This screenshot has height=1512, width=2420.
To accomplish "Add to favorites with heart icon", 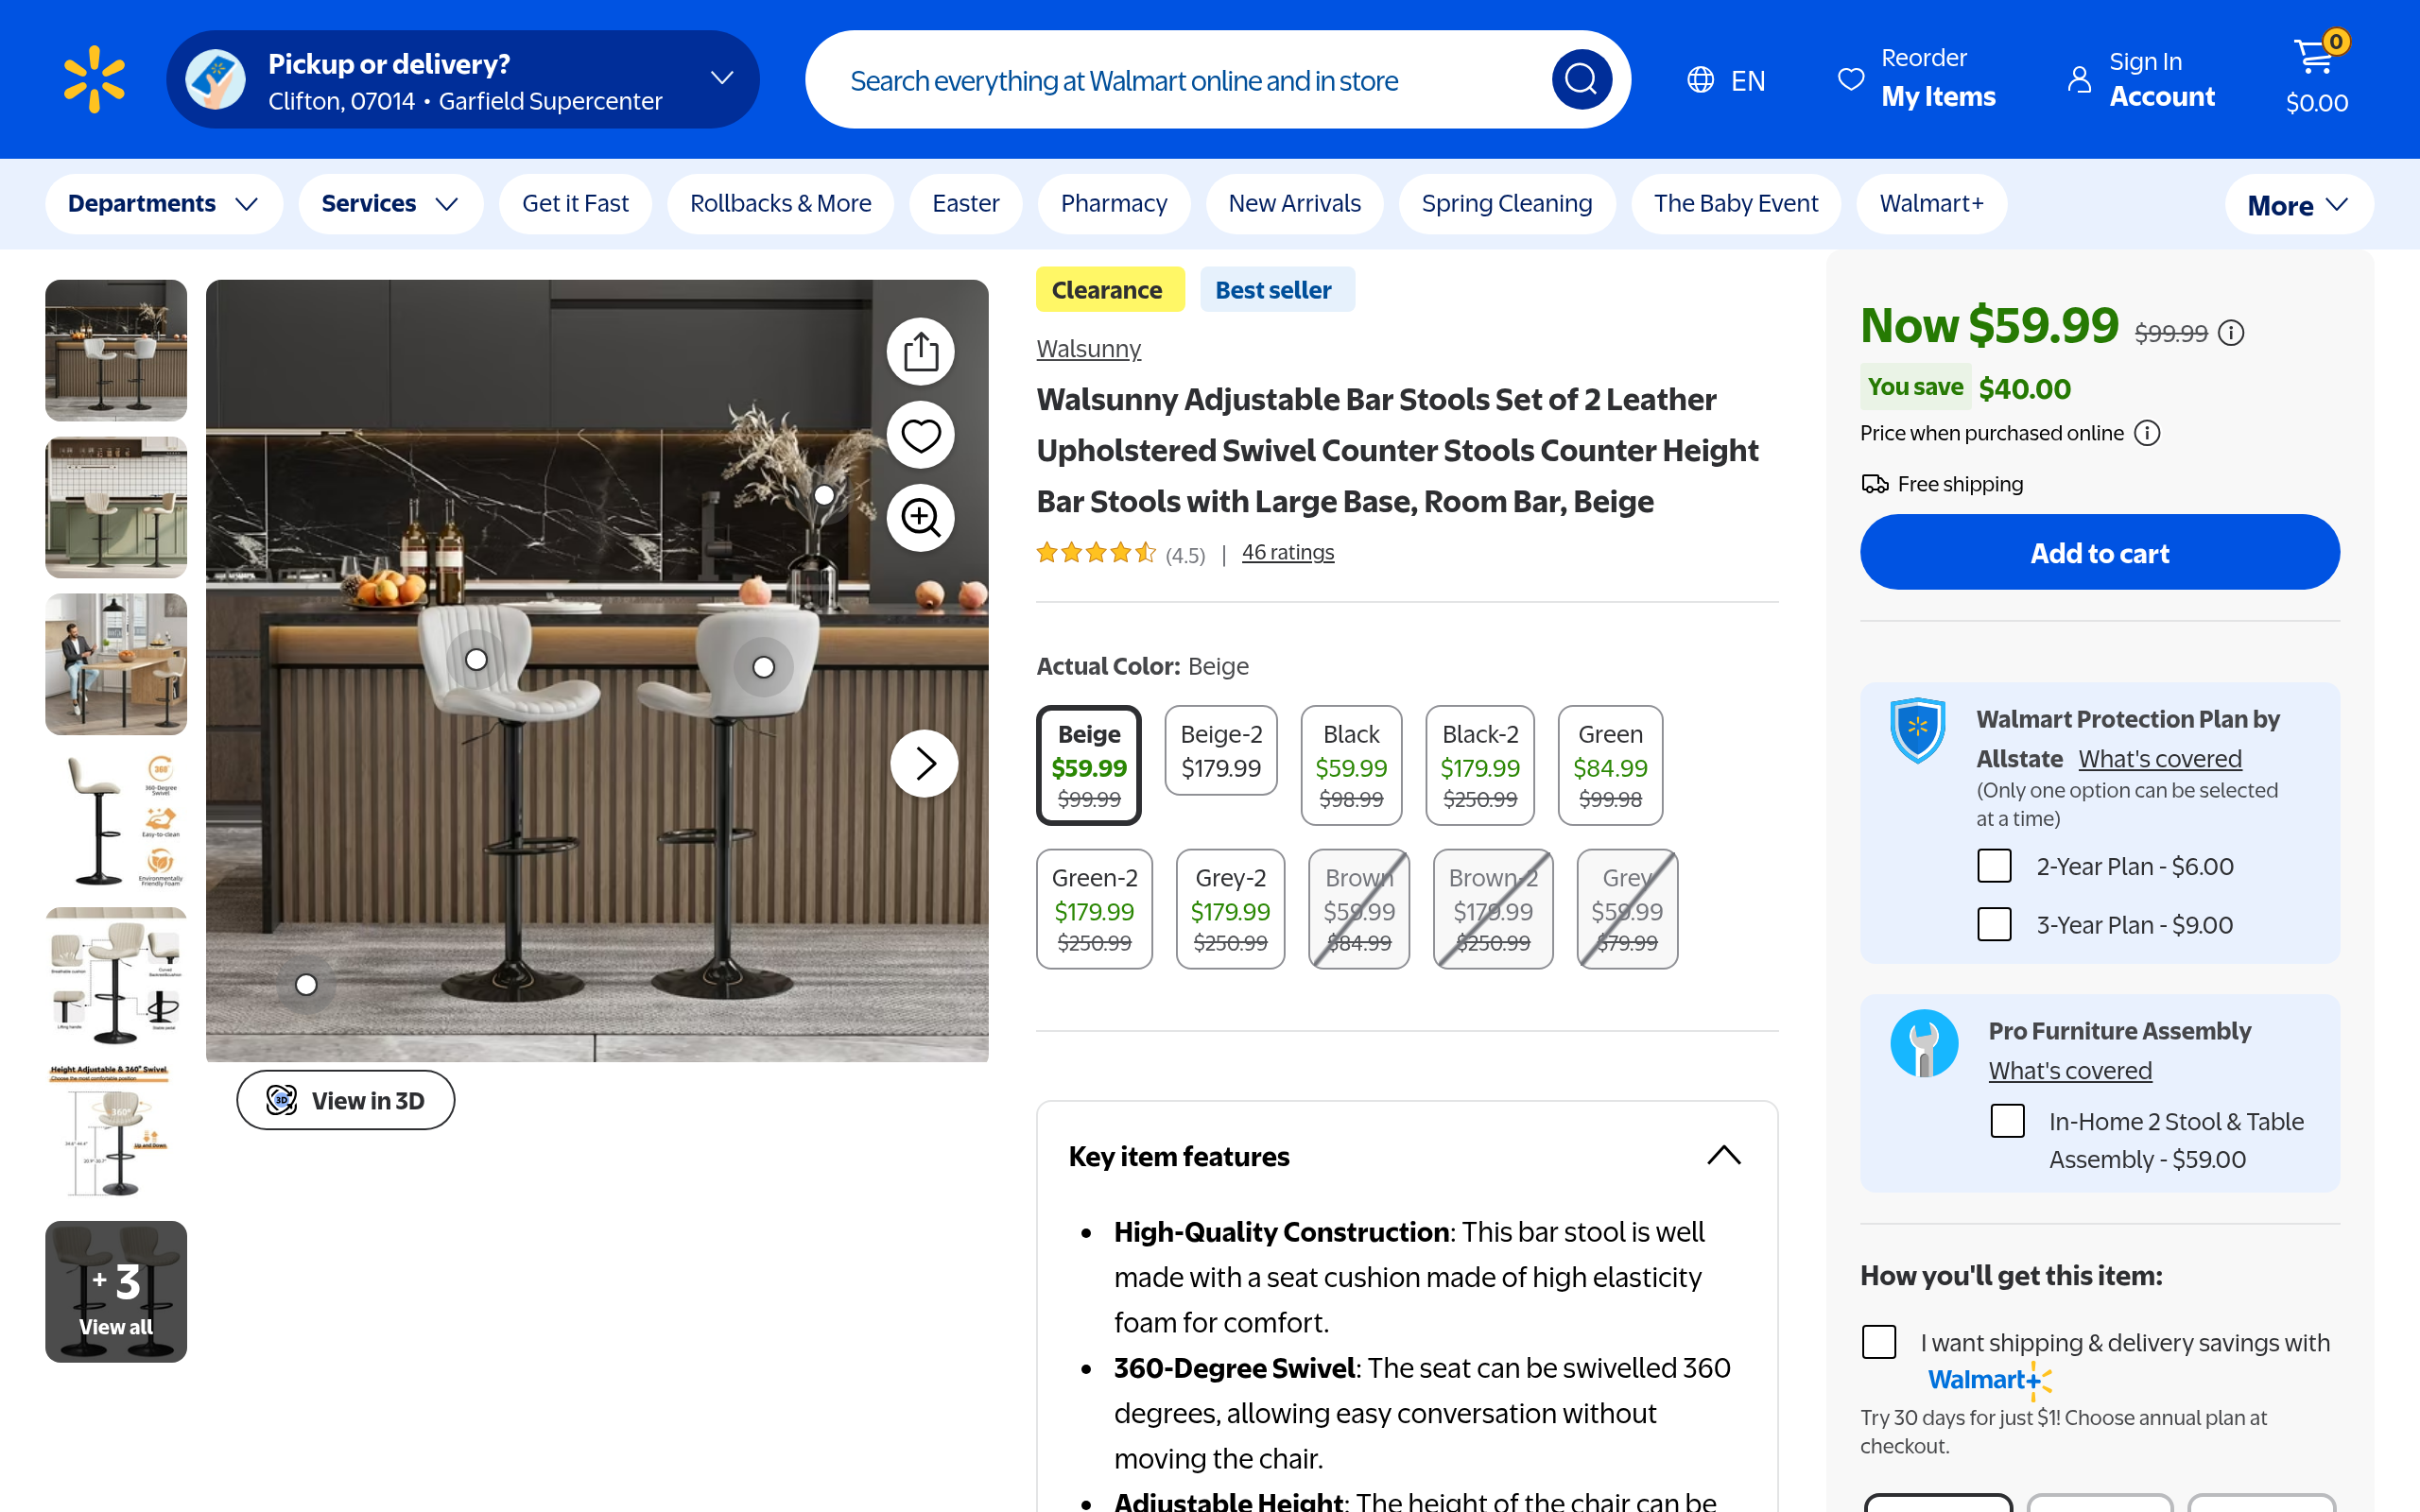I will [x=920, y=435].
